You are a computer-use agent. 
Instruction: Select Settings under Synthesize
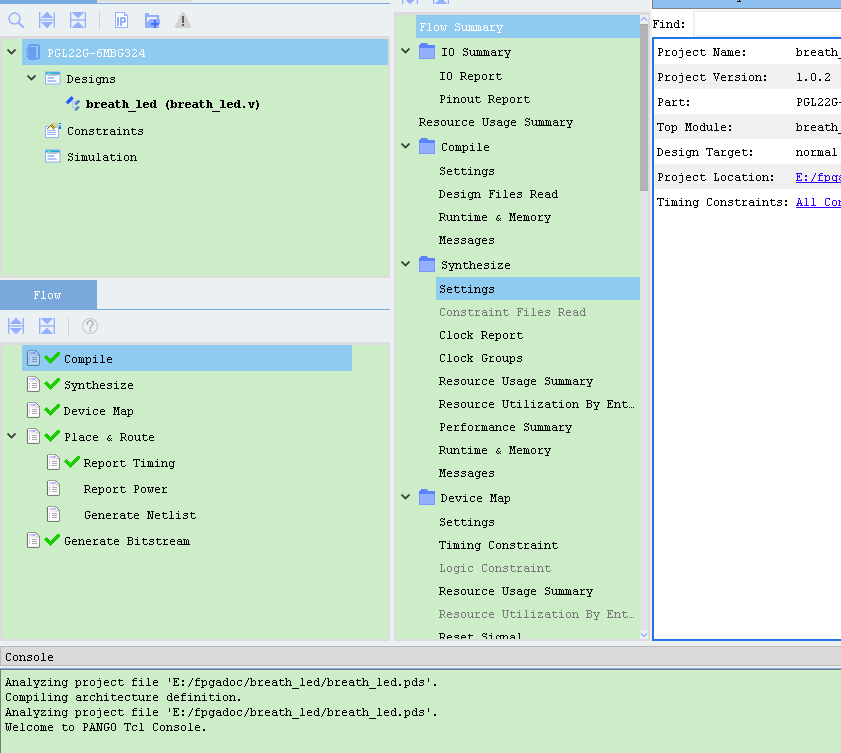[538, 289]
